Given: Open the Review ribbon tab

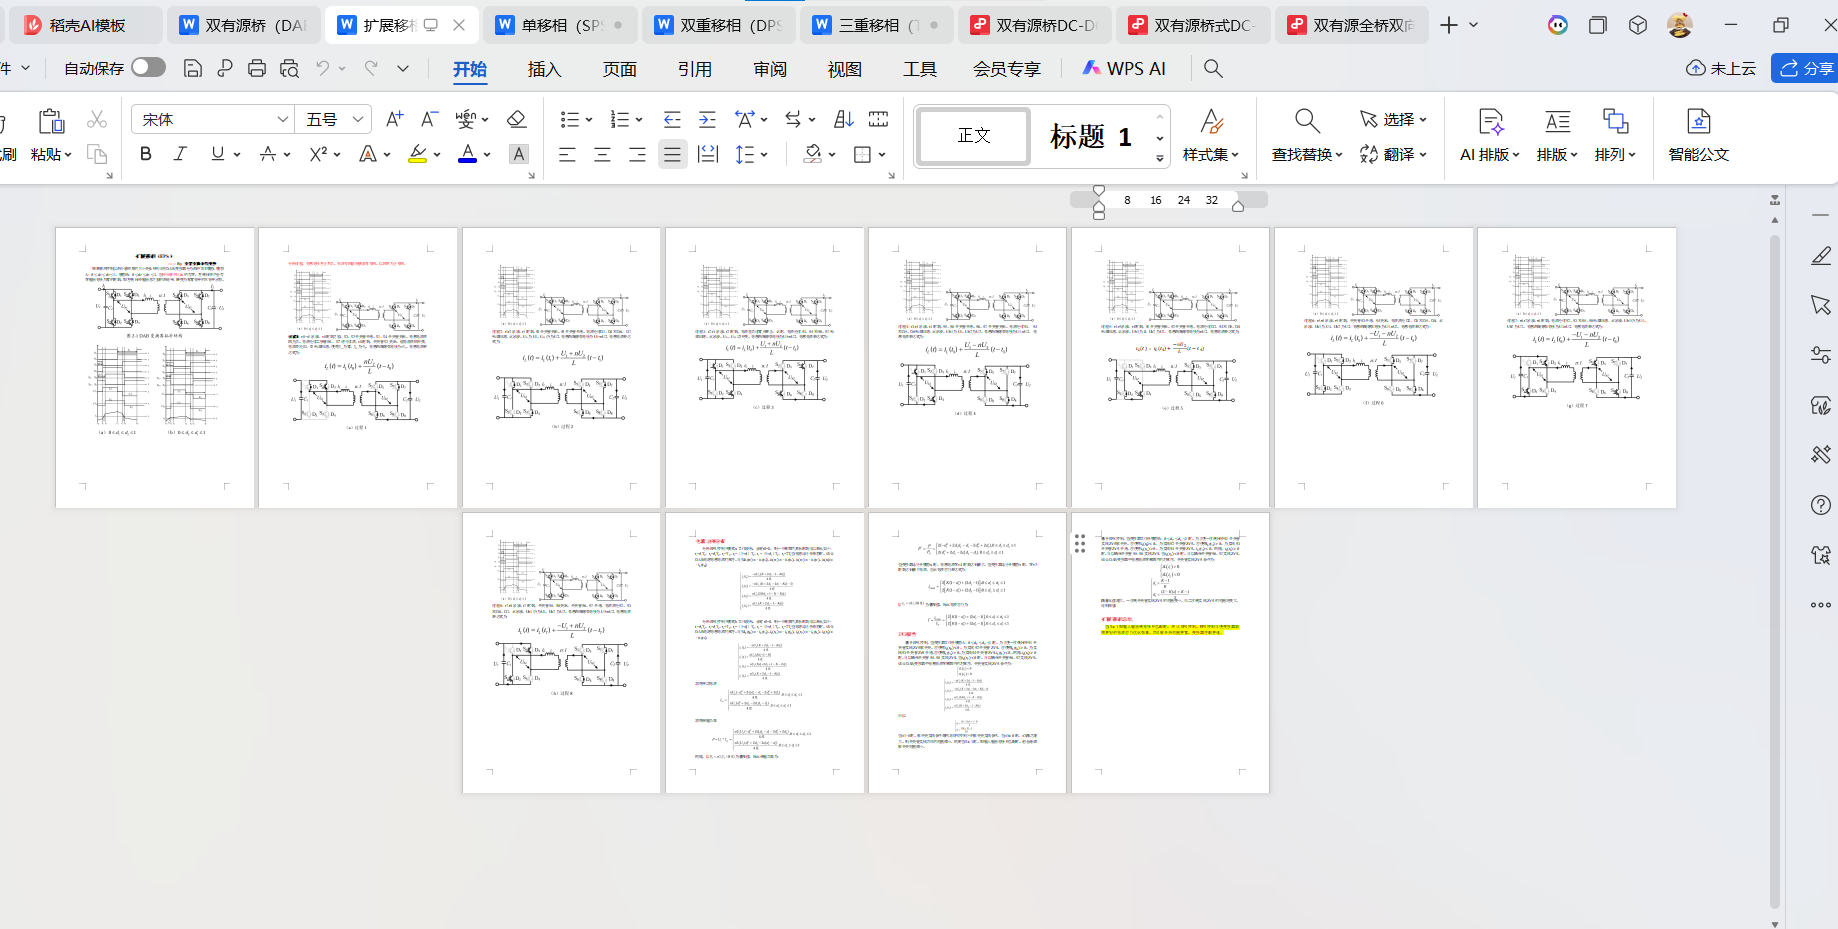Looking at the screenshot, I should pos(769,69).
